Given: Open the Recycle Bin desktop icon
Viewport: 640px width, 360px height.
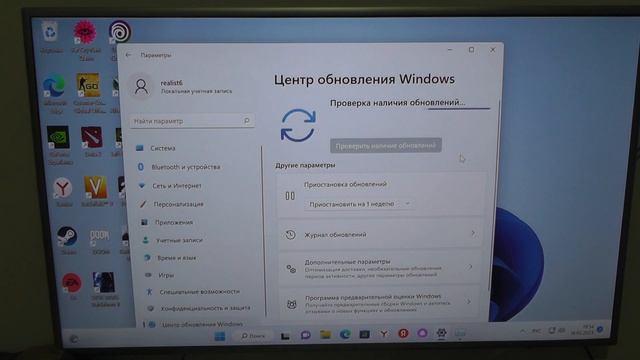Looking at the screenshot, I should [x=50, y=33].
